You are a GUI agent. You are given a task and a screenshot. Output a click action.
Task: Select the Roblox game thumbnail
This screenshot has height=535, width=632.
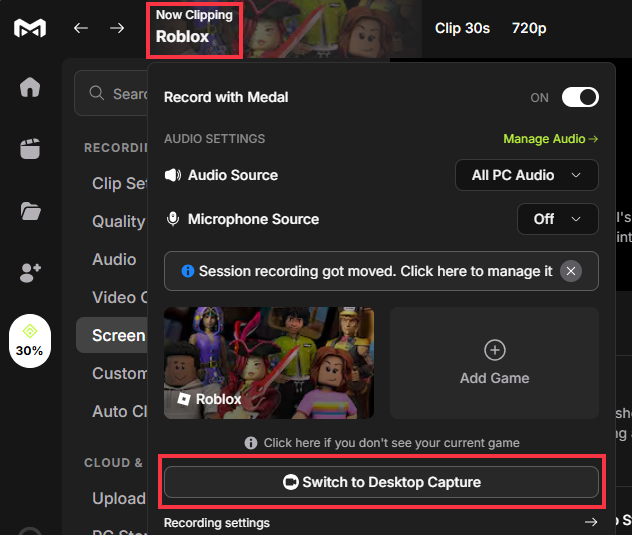tap(269, 362)
